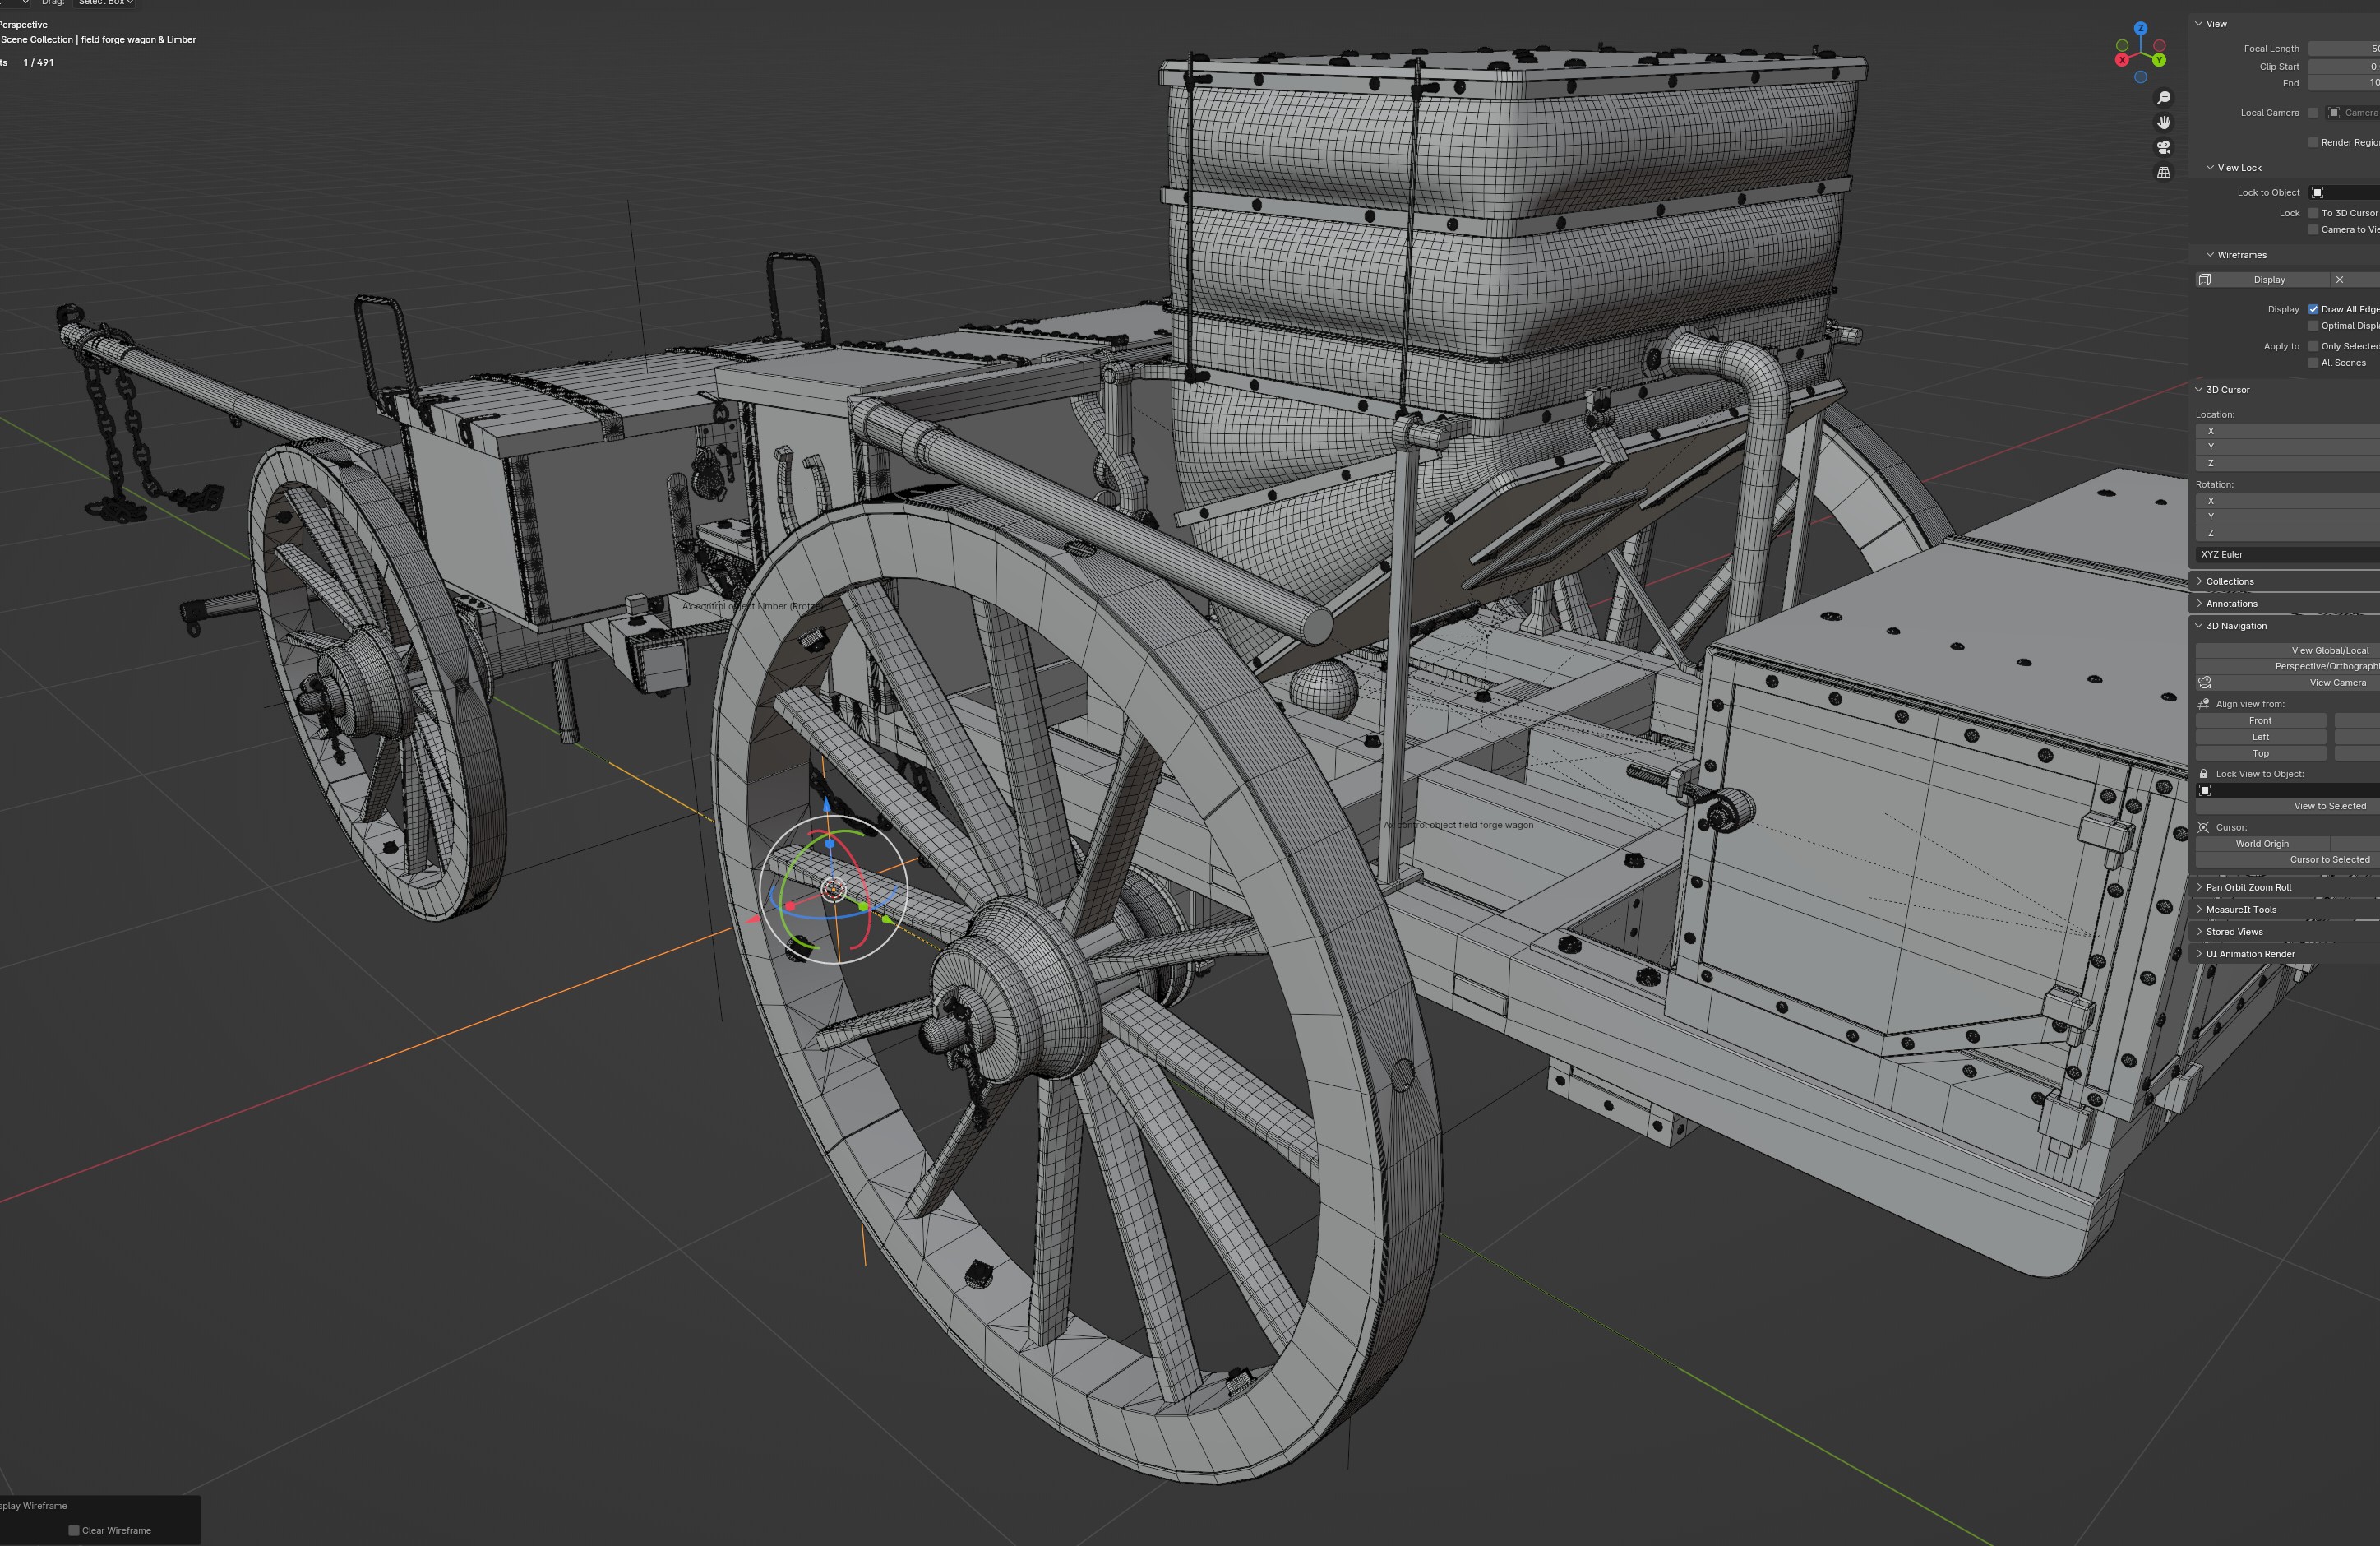Enable the Local Camera checkbox
2380x1546 pixels.
(x=2313, y=113)
